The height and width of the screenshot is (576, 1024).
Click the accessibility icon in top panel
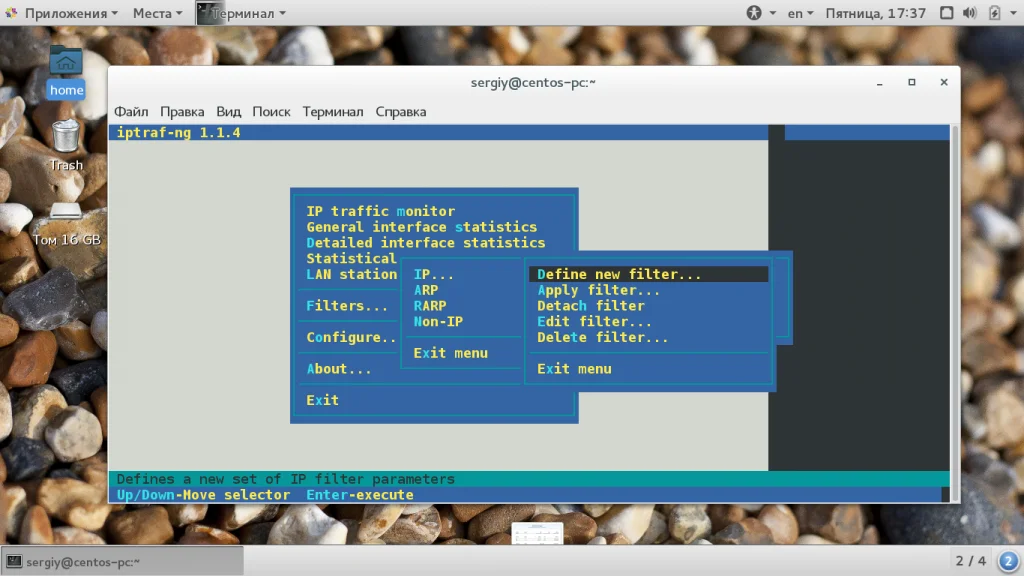point(754,13)
